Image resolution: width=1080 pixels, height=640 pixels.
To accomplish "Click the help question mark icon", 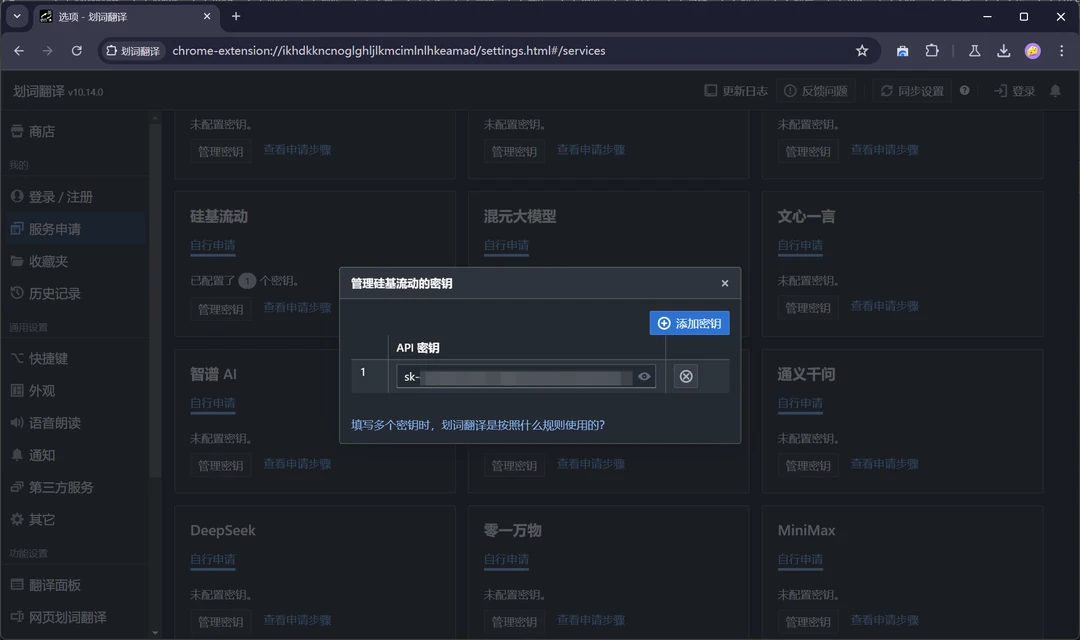I will coord(964,90).
